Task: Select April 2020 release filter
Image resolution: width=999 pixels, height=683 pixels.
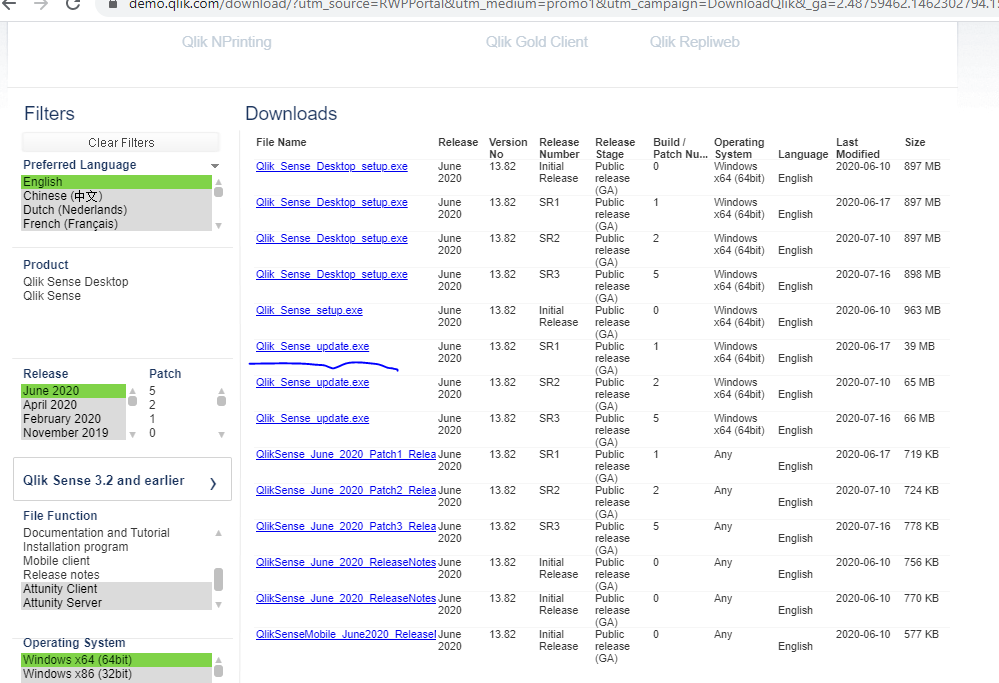Action: pos(74,405)
